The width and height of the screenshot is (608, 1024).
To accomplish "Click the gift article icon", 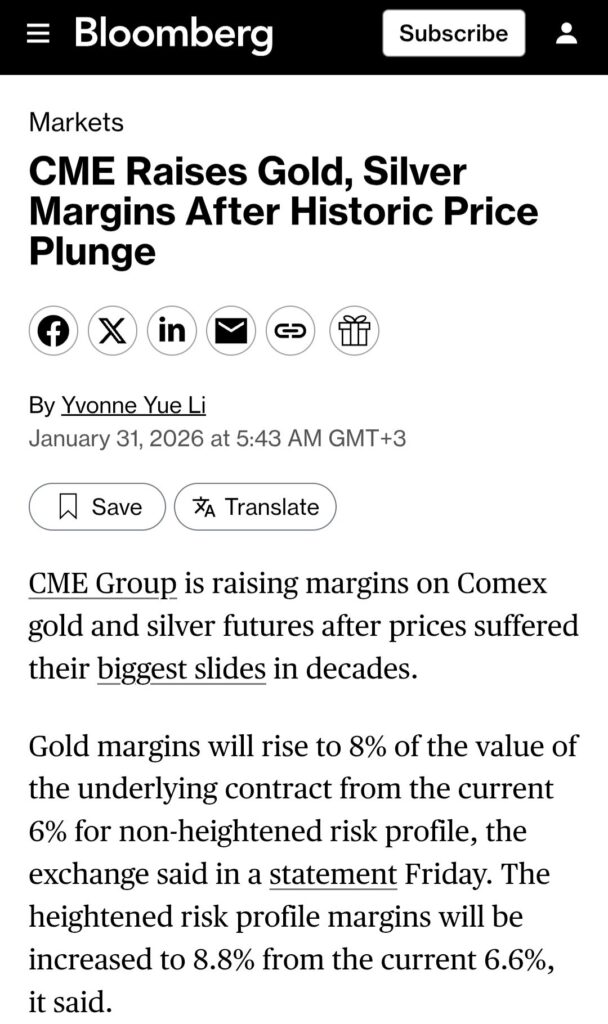I will (354, 331).
